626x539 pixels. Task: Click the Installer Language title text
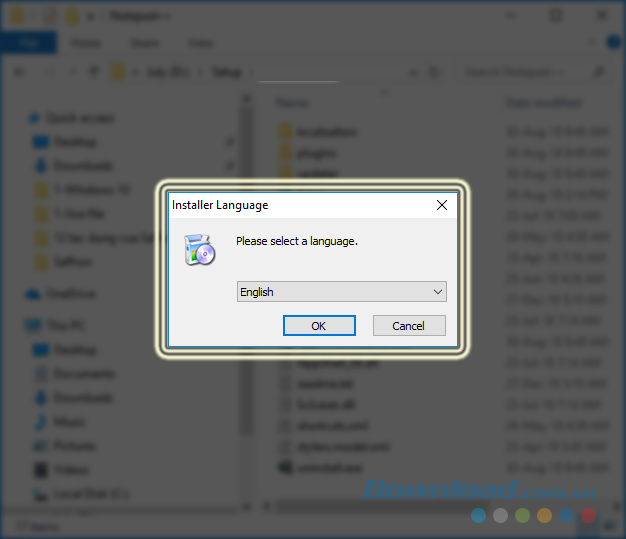pos(220,205)
